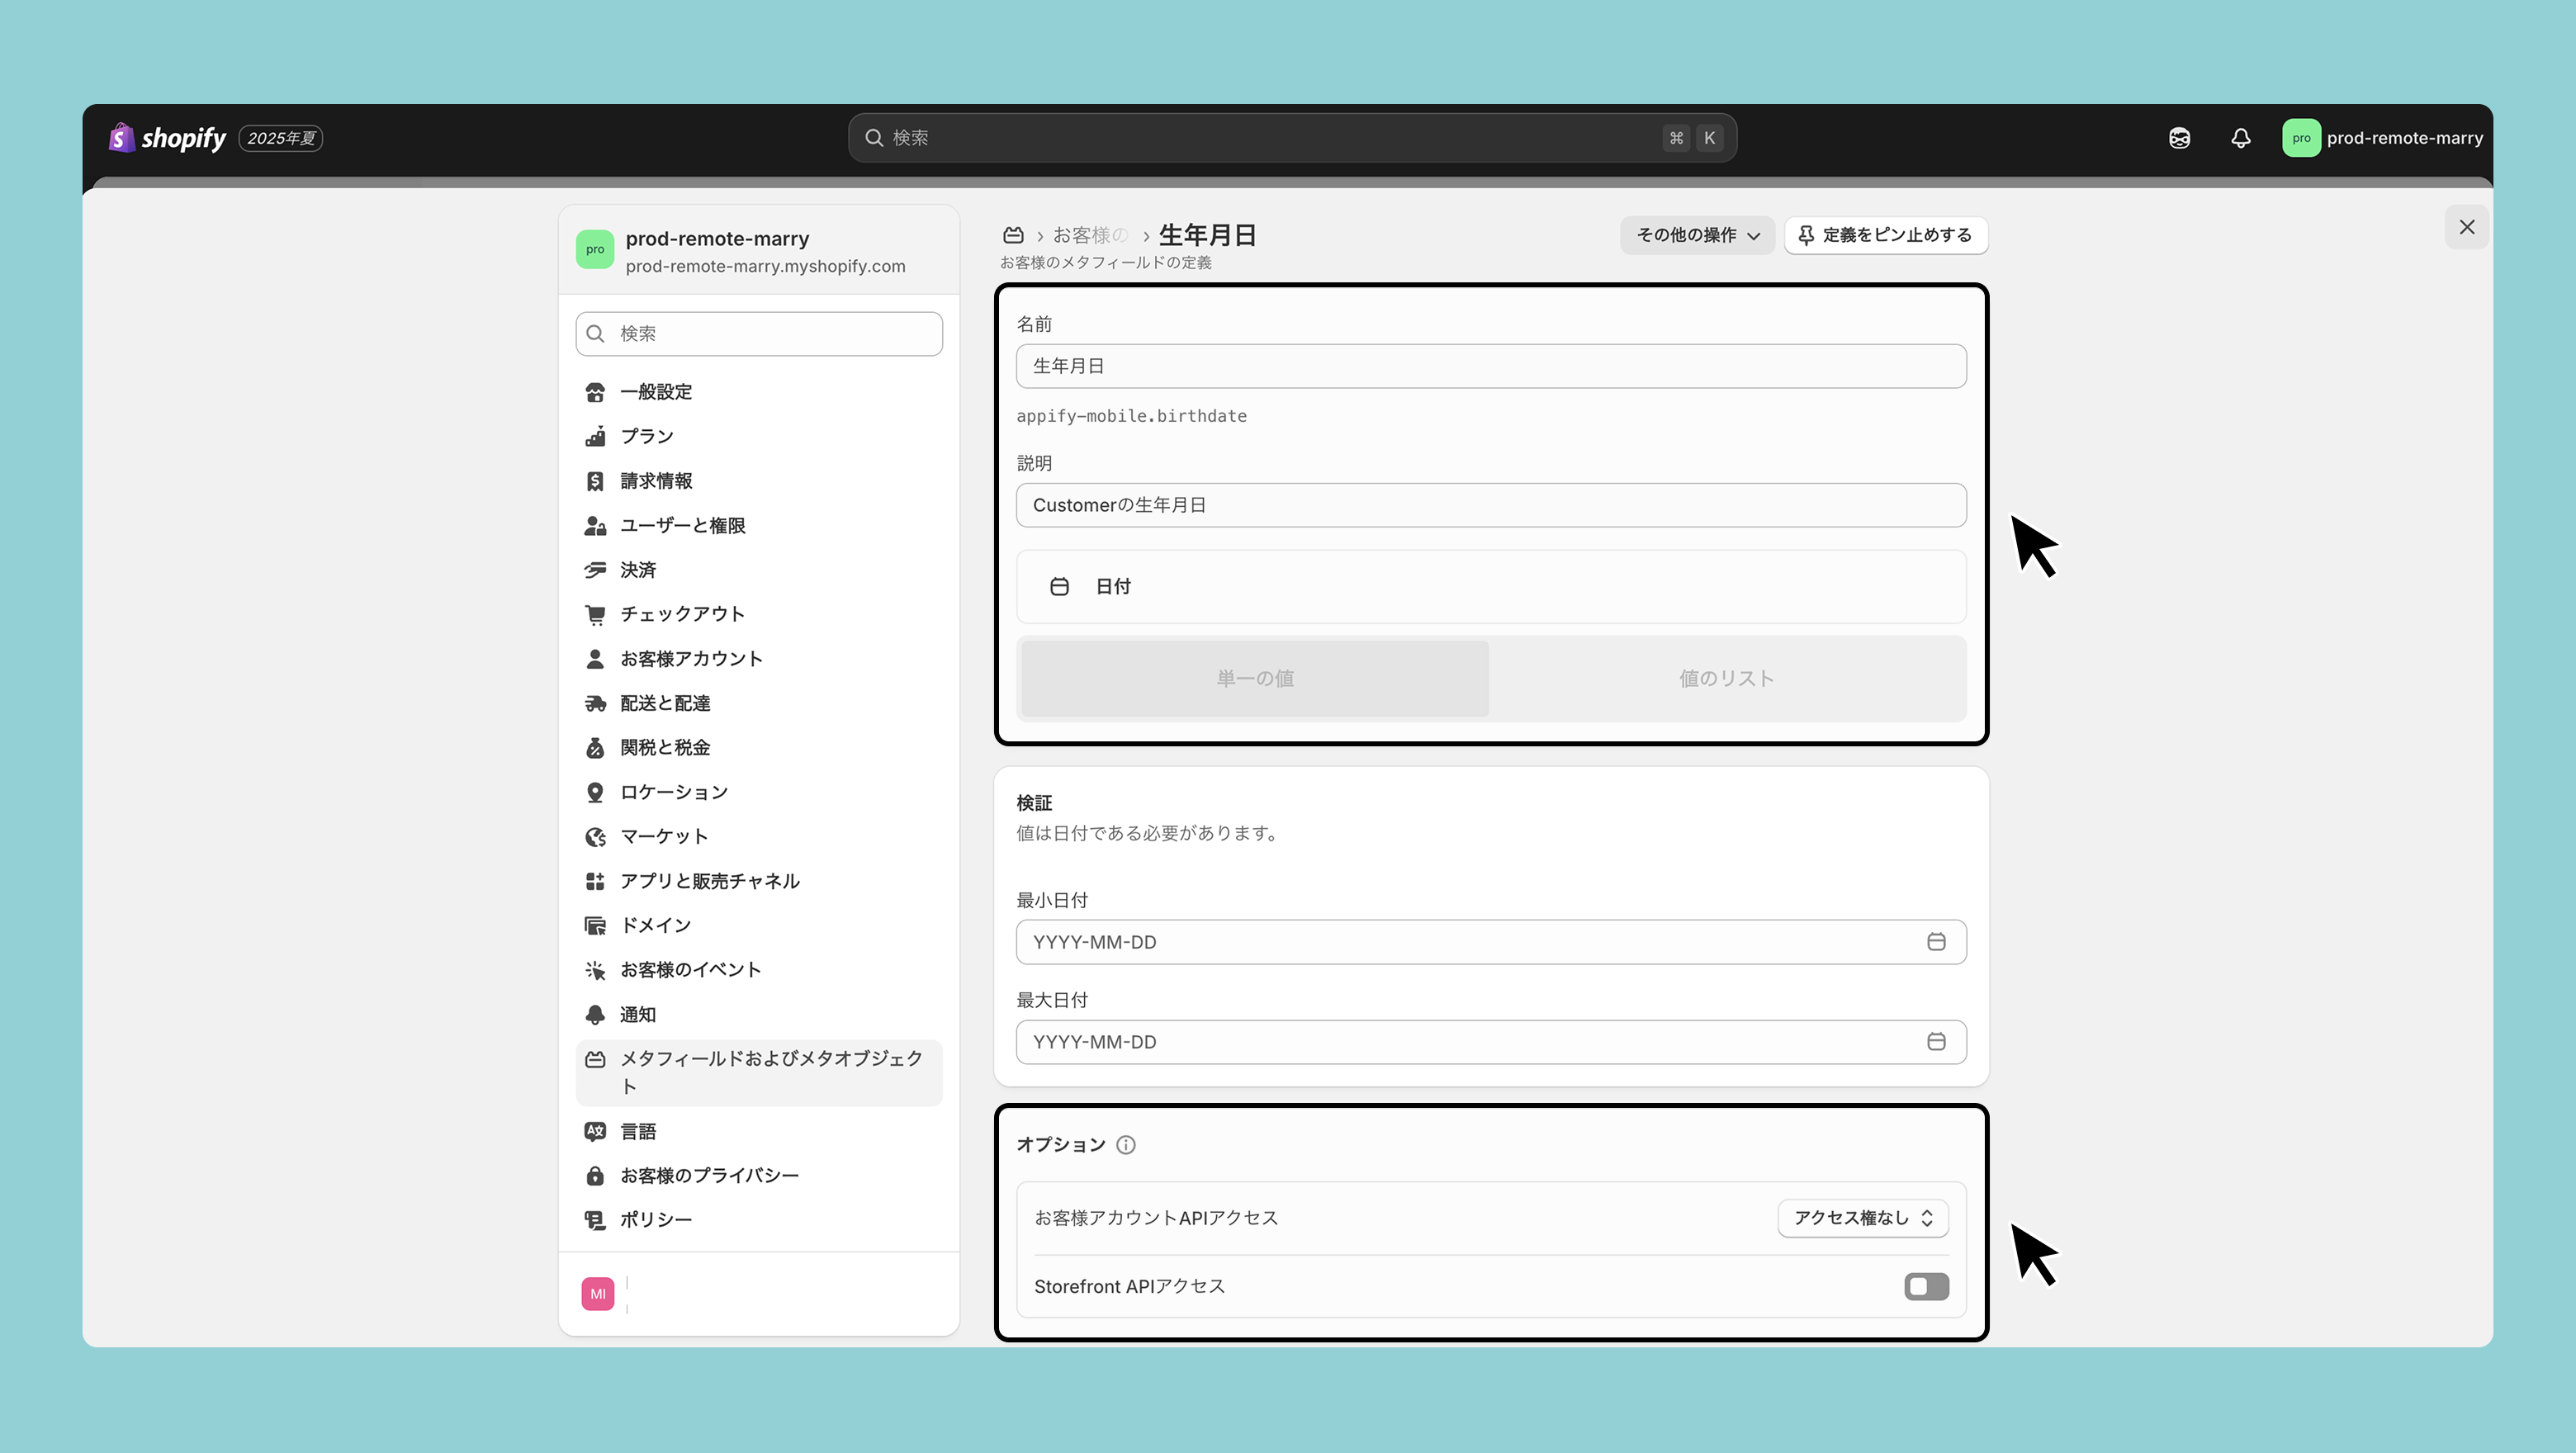The width and height of the screenshot is (2576, 1453).
Task: Click the metafields breadcrumb home icon
Action: click(1013, 235)
